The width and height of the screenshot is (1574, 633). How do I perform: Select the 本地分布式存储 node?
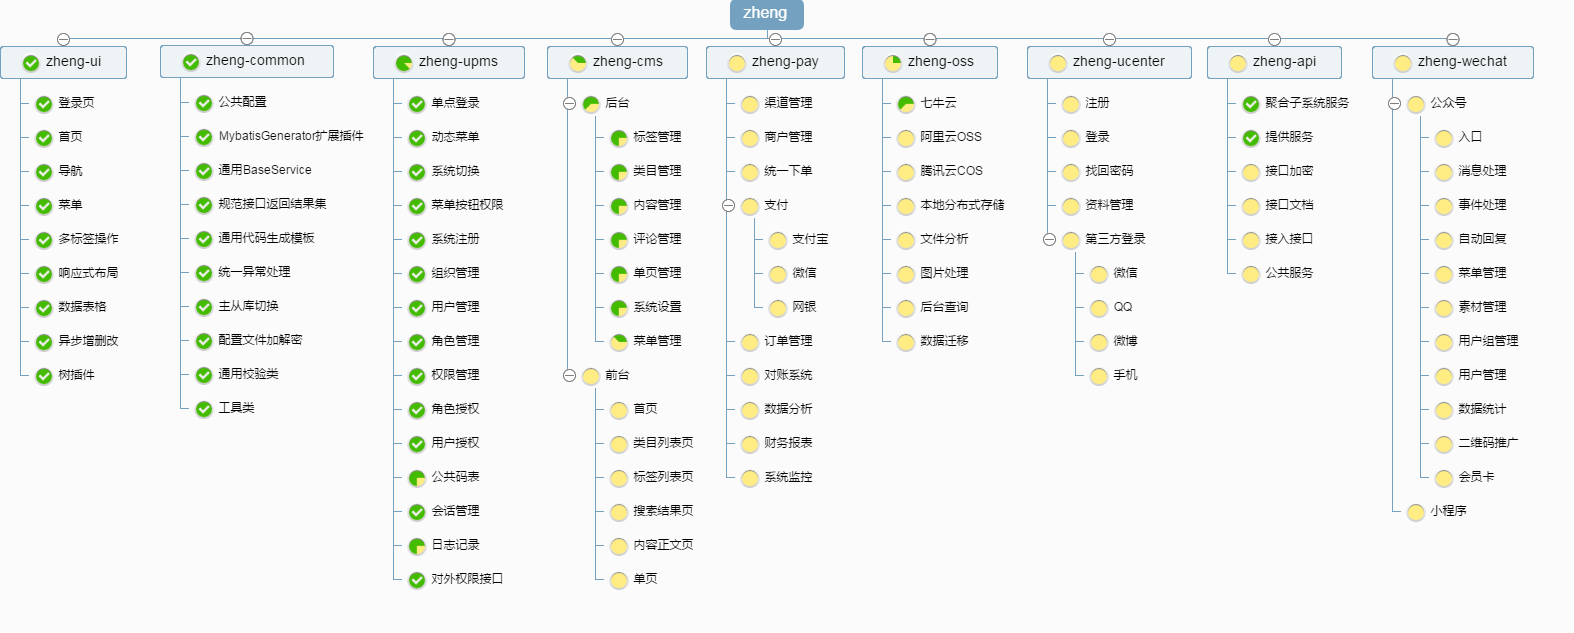click(x=962, y=205)
